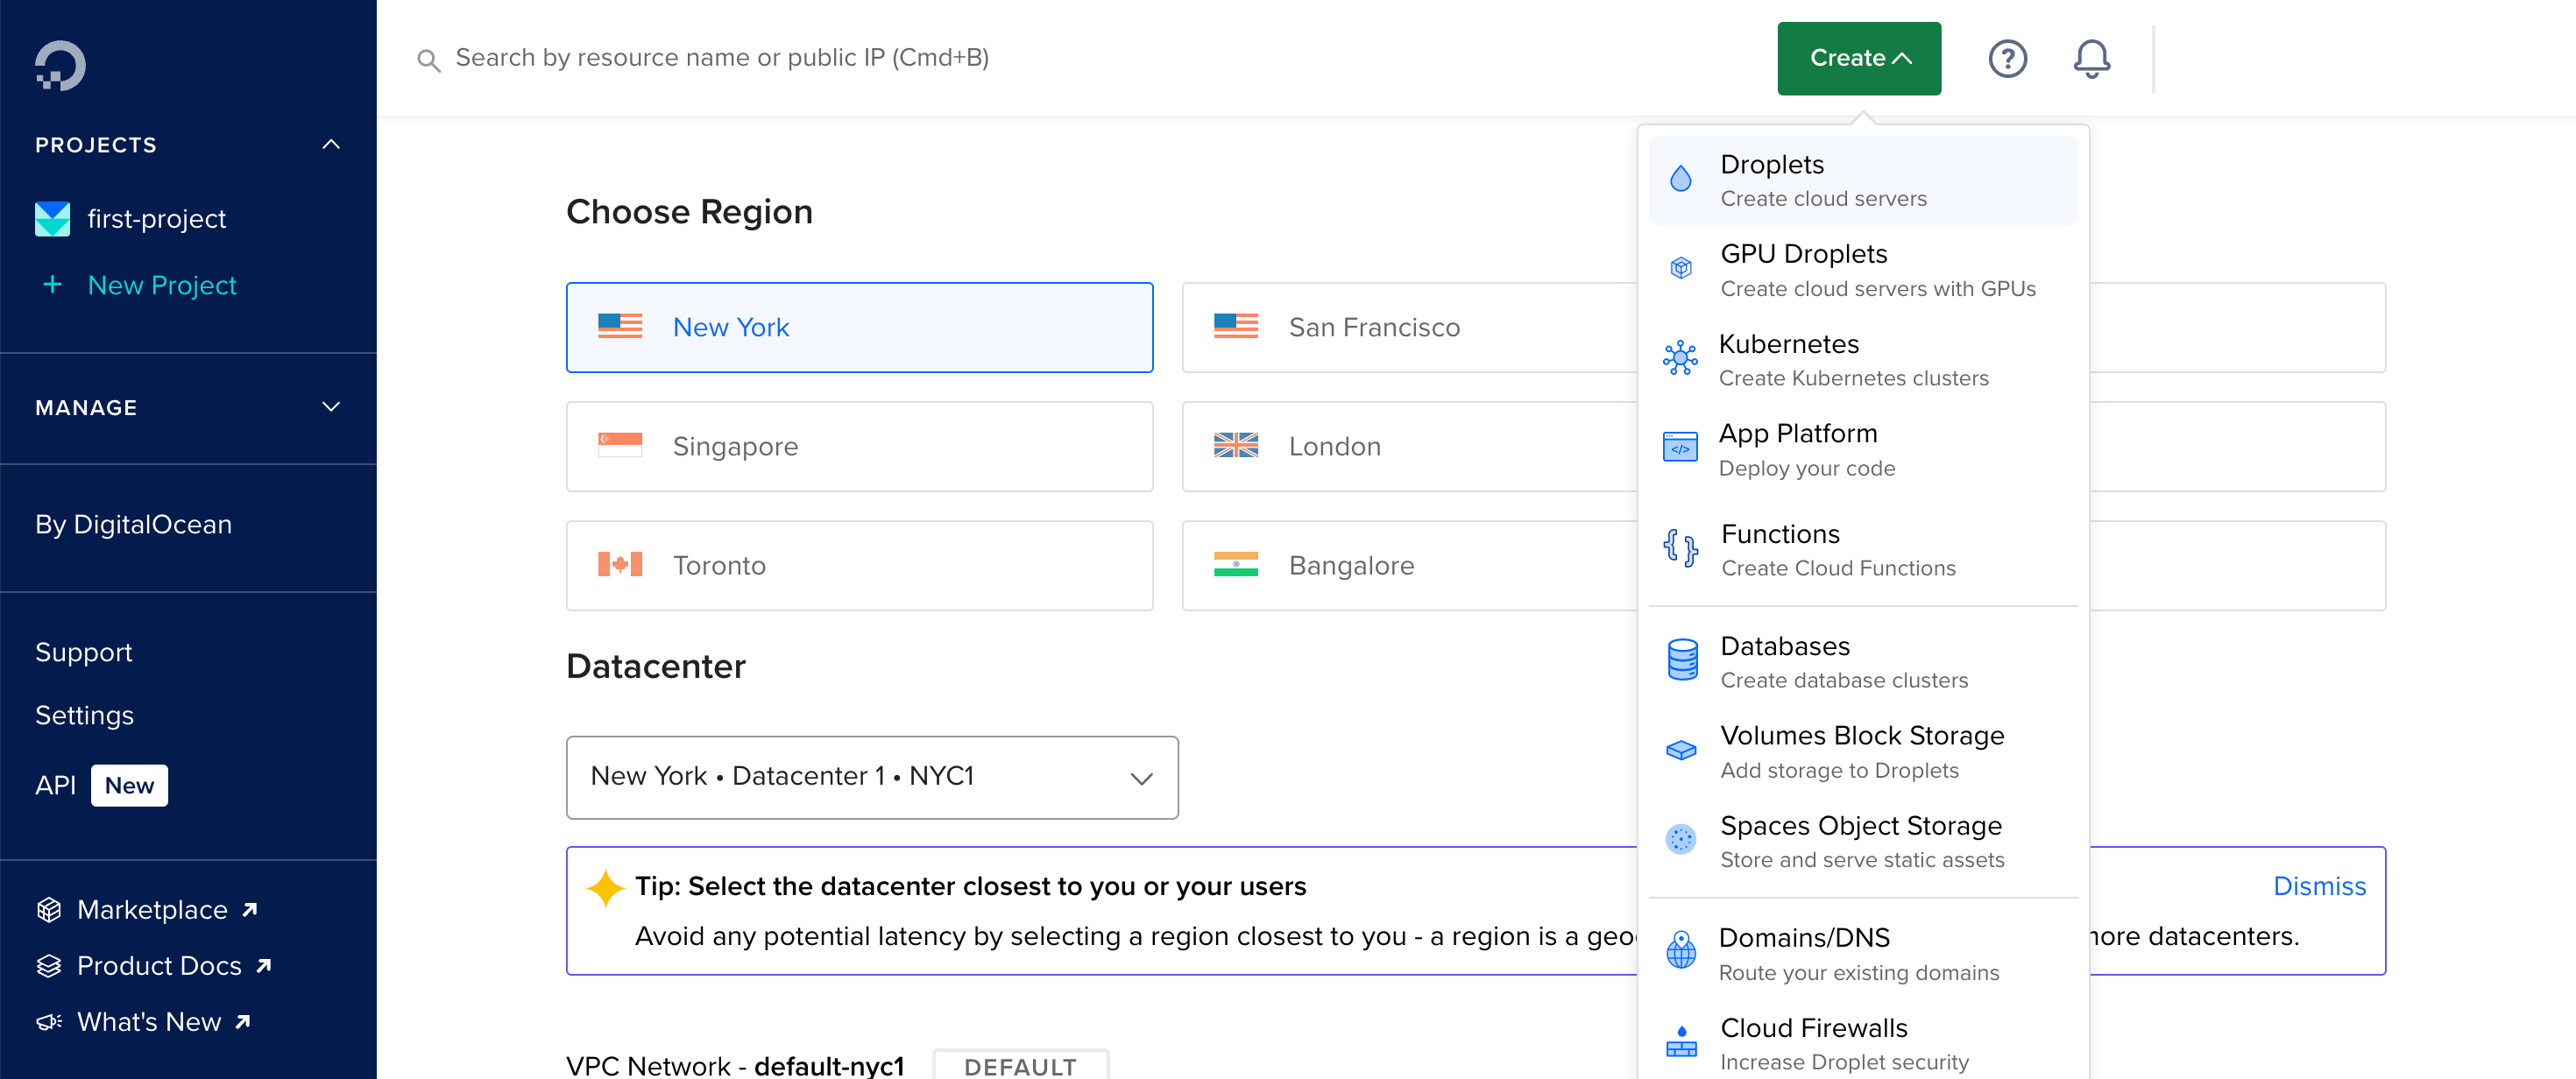Select the Toronto region option
Screen dimensions: 2576x1079
point(859,566)
